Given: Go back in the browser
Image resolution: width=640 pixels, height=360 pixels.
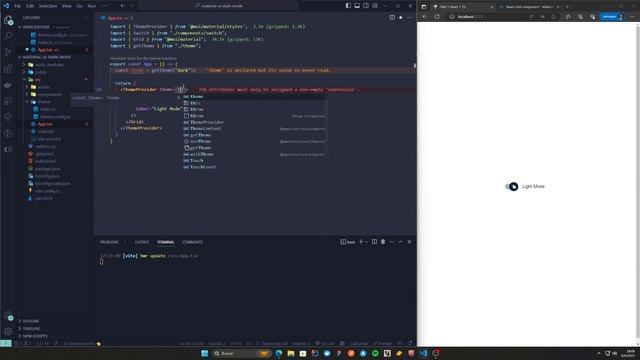Looking at the screenshot, I should [x=424, y=17].
